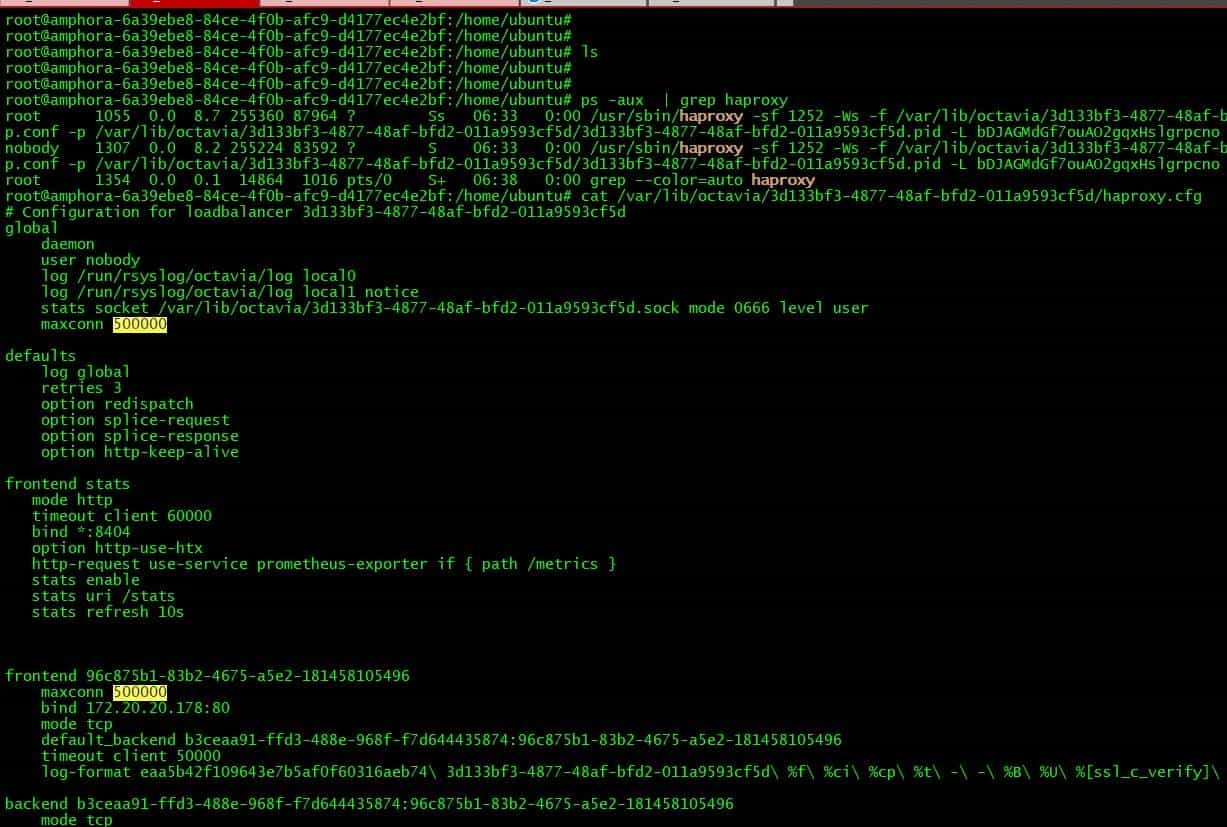Click the 'retries 3' line

pyautogui.click(x=81, y=388)
